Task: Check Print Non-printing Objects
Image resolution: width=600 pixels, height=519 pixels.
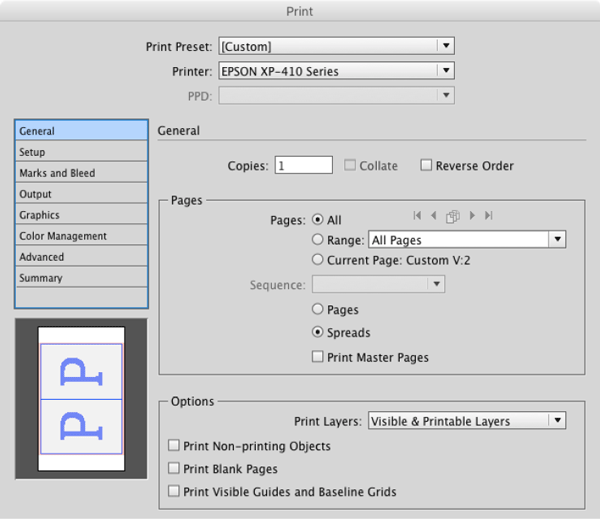Action: point(174,446)
